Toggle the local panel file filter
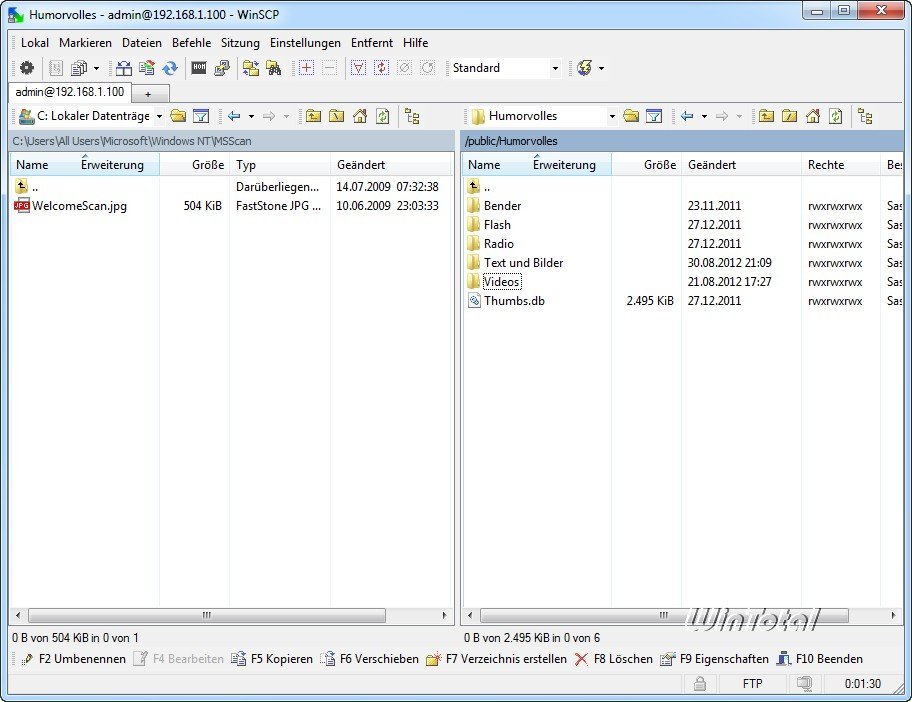This screenshot has width=912, height=702. (x=200, y=116)
